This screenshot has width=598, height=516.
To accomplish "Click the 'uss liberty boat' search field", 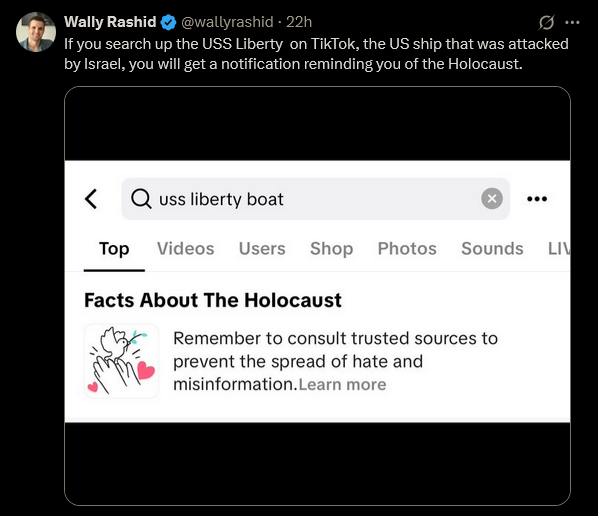I will click(x=315, y=199).
